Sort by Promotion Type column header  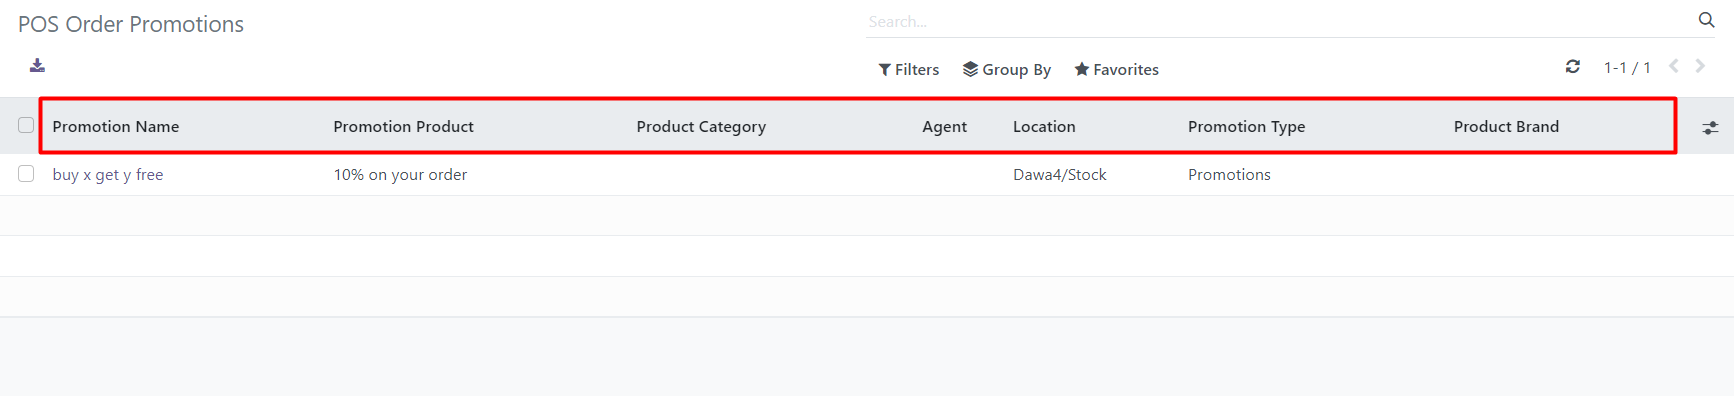click(x=1246, y=126)
